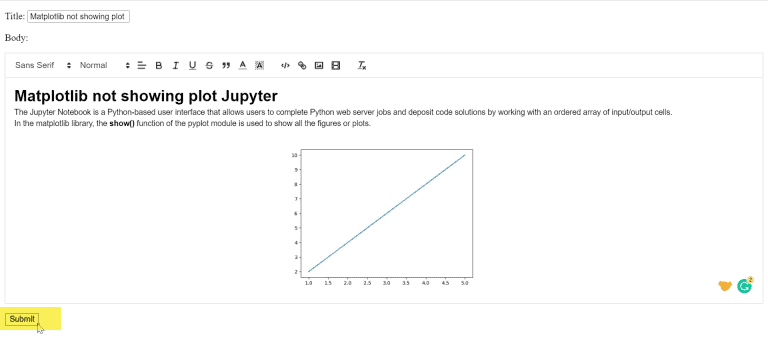Viewport: 768px width, 361px height.
Task: Click the orange extension icon beside Grammarly
Action: tap(725, 286)
